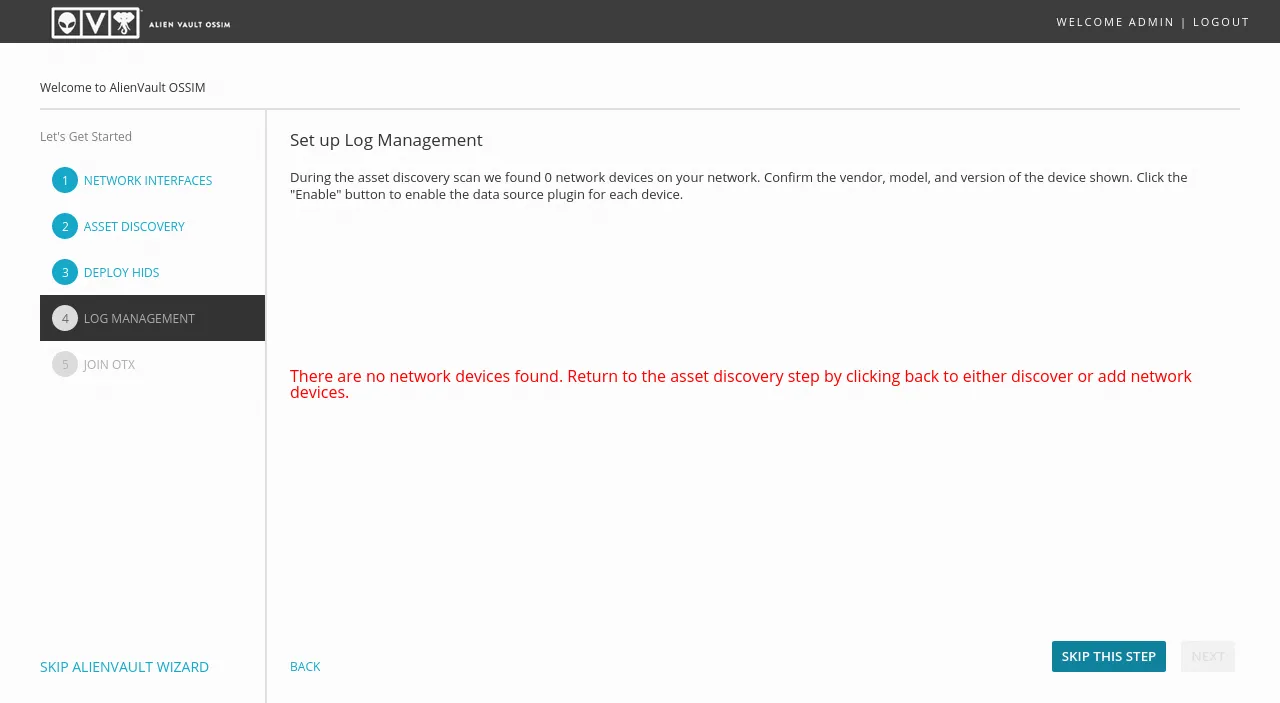This screenshot has width=1280, height=703.
Task: Click the Back link
Action: coord(305,667)
